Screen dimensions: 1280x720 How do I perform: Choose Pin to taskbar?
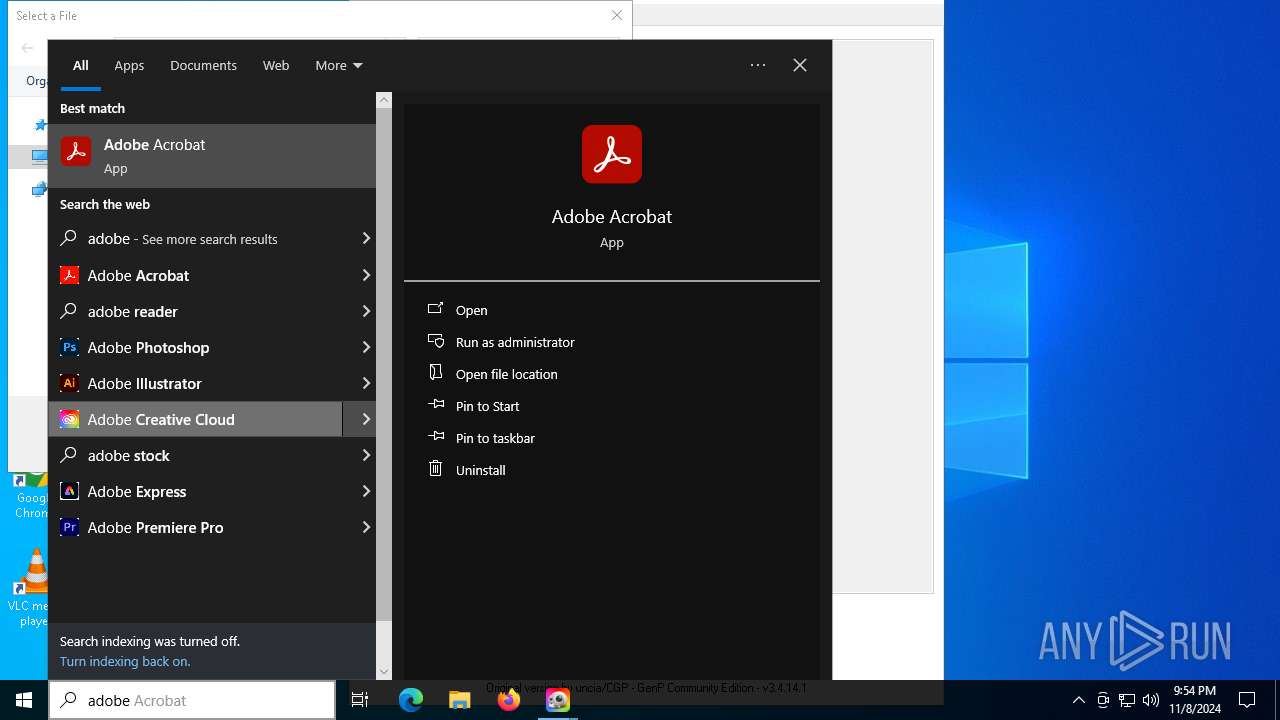coord(495,438)
